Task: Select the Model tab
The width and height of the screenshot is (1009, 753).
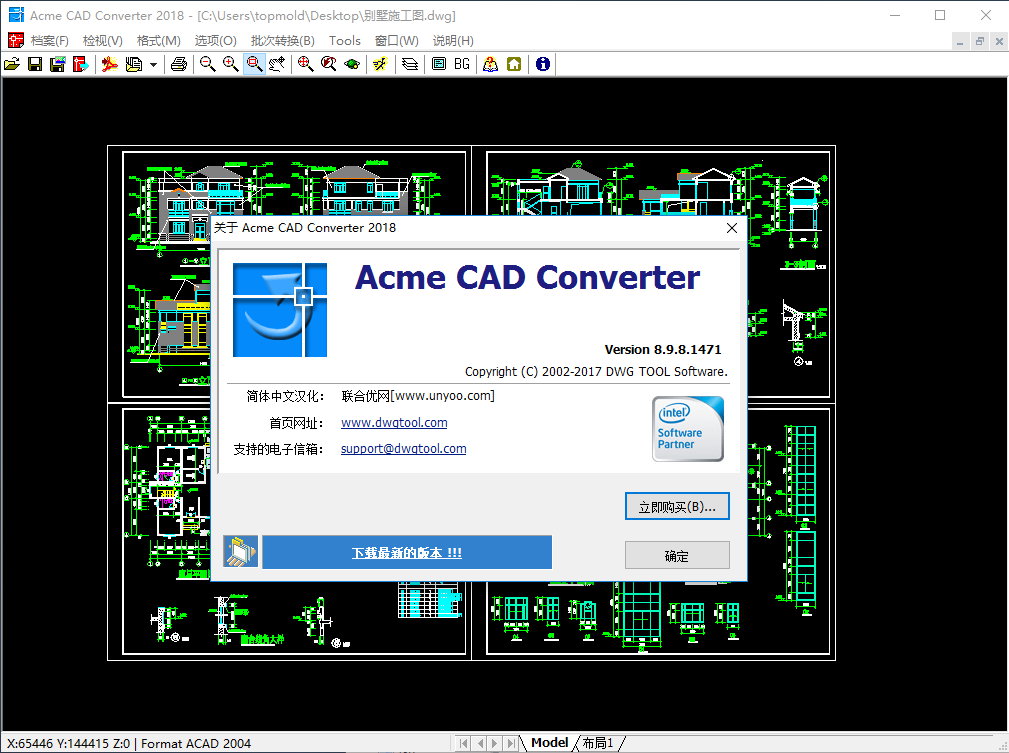Action: tap(549, 743)
